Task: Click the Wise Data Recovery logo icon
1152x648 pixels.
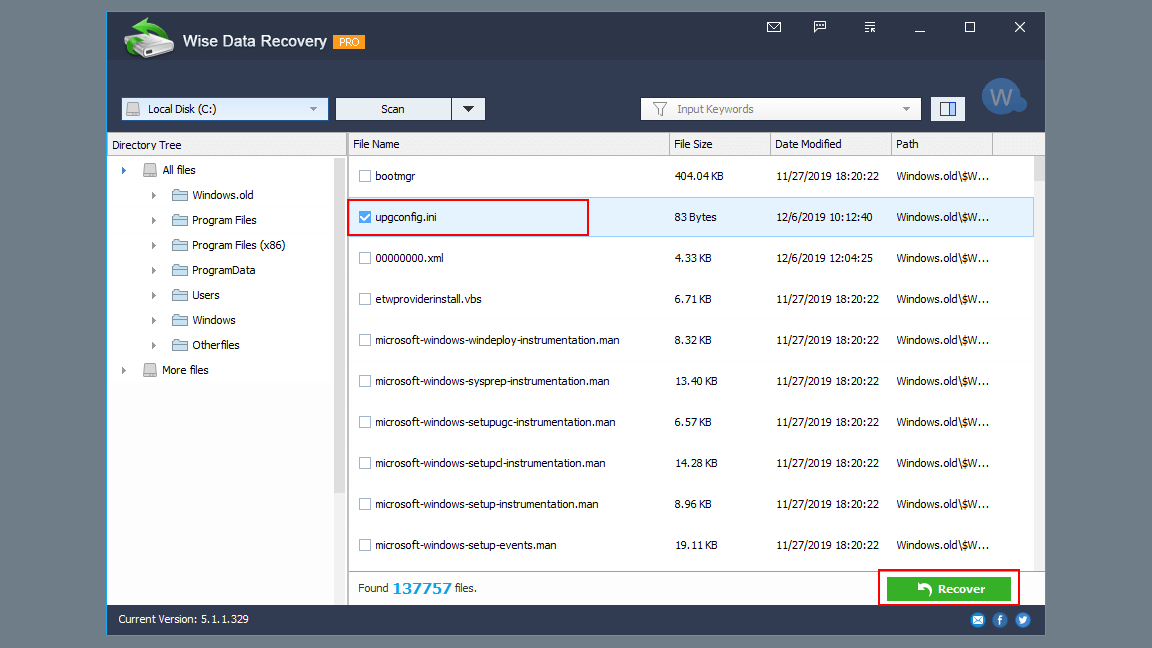Action: click(148, 38)
